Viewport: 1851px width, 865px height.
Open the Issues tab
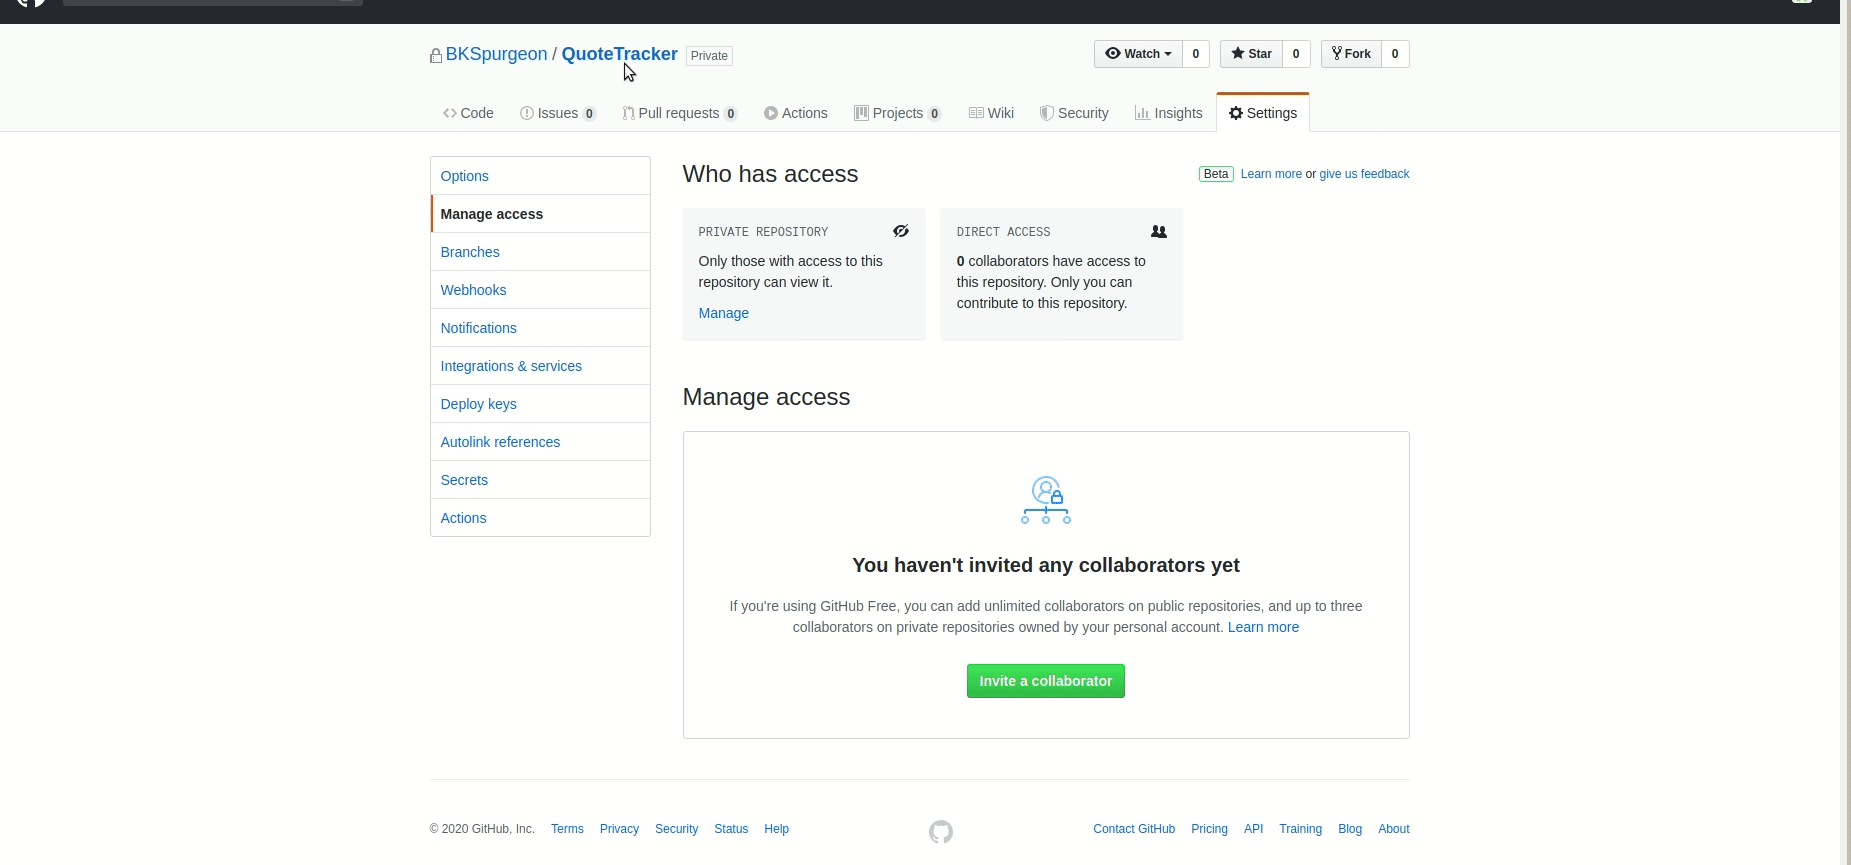pyautogui.click(x=558, y=113)
